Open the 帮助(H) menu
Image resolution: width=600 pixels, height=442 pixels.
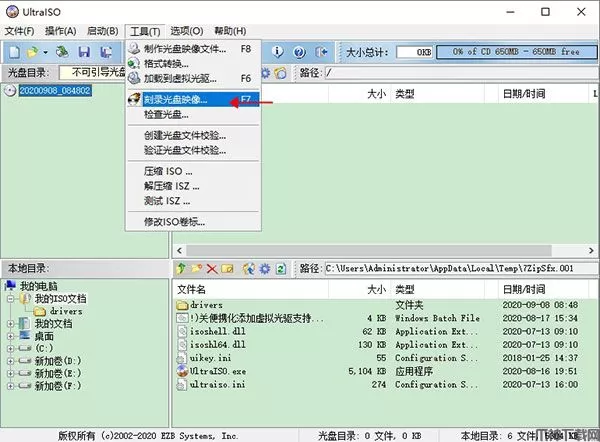pyautogui.click(x=230, y=31)
